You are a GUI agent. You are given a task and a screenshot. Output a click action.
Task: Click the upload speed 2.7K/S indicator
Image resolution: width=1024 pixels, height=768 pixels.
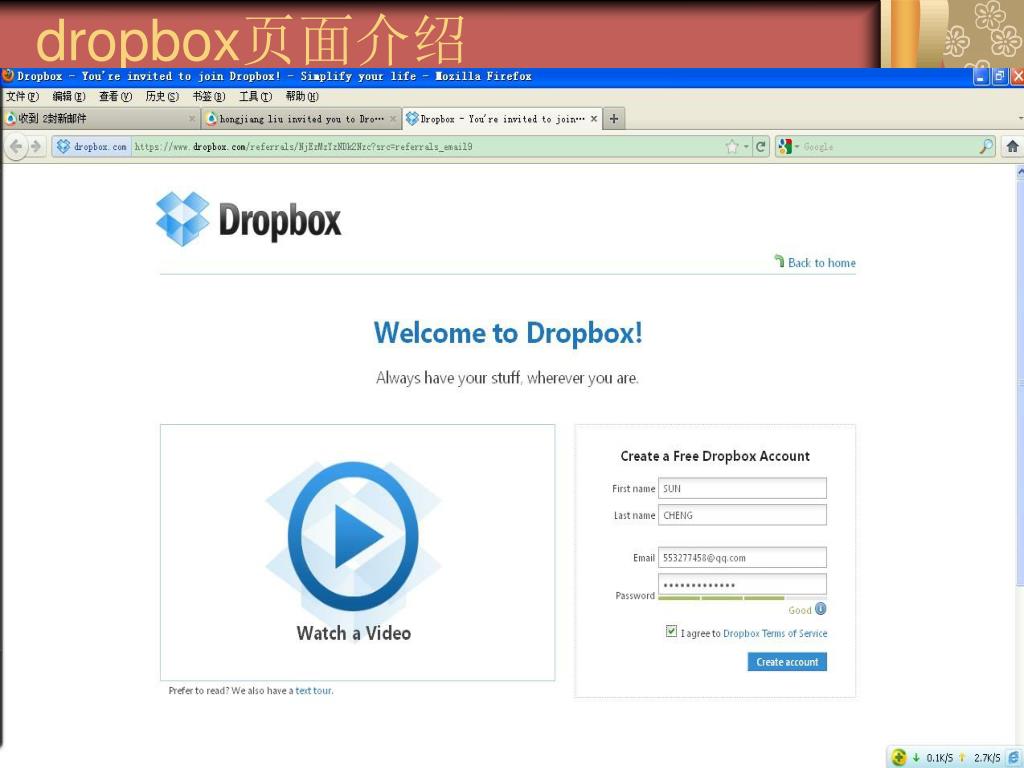[979, 758]
